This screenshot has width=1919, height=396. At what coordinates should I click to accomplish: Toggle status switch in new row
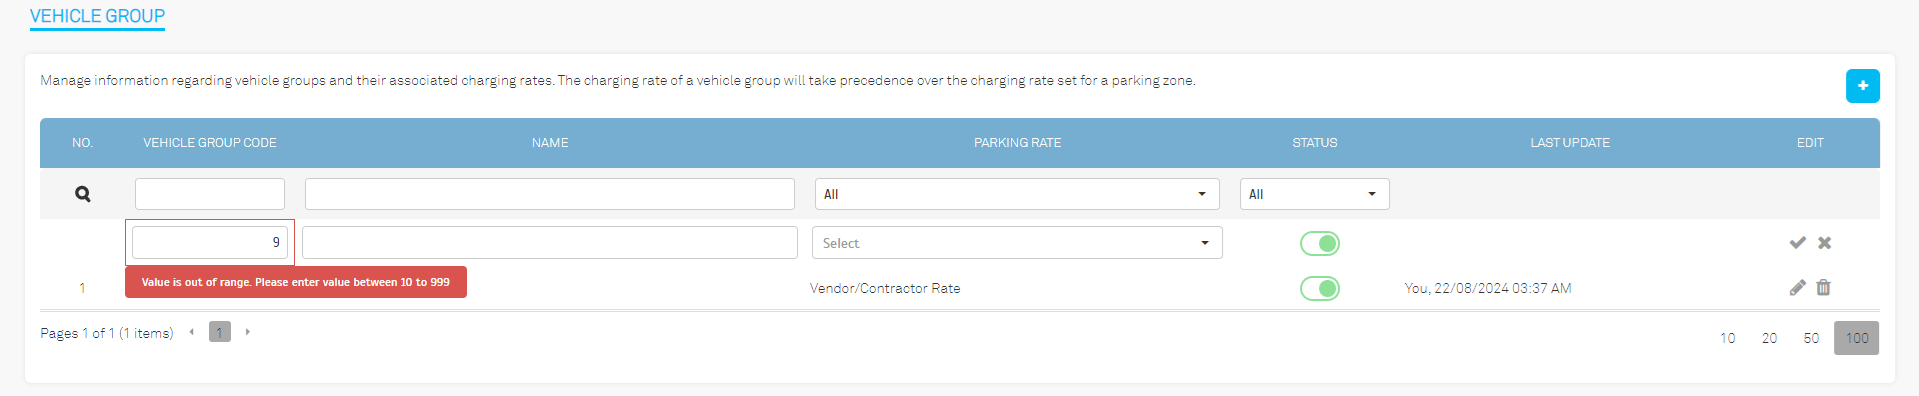tap(1319, 243)
